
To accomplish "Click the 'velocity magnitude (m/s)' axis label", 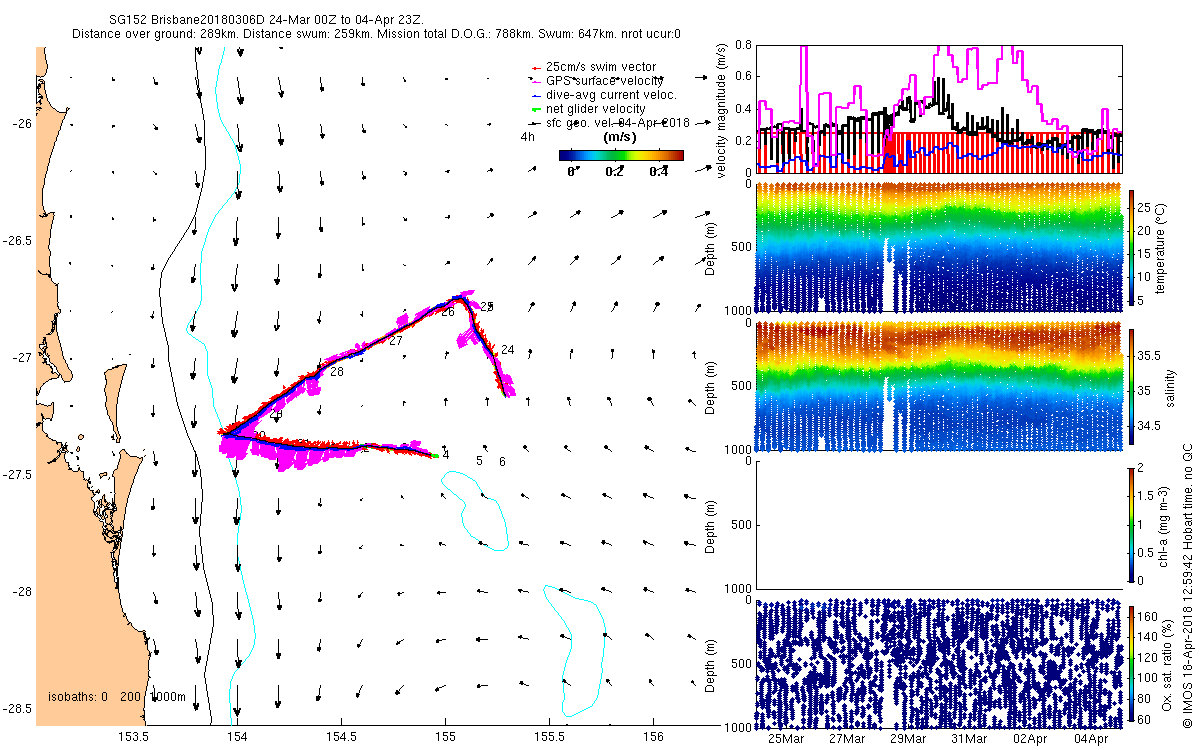I will 722,111.
